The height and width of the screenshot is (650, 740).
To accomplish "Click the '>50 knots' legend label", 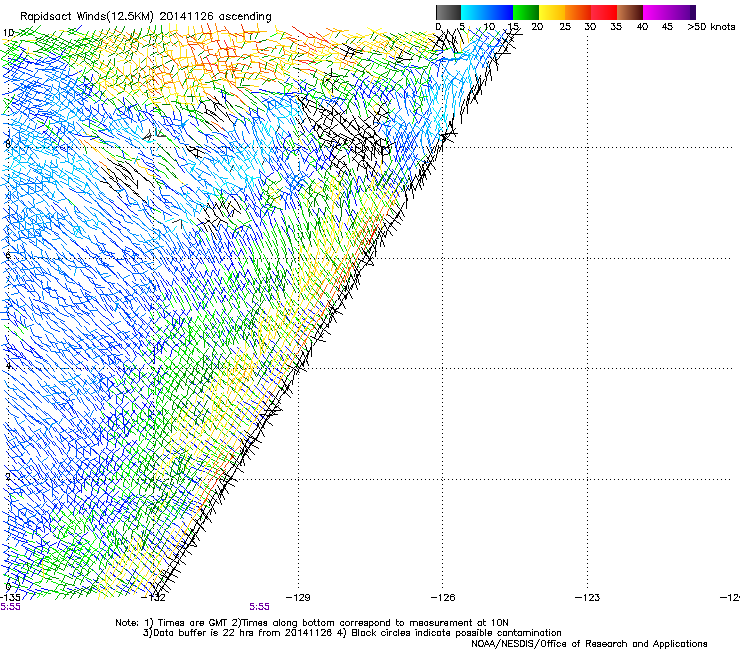I will click(711, 27).
